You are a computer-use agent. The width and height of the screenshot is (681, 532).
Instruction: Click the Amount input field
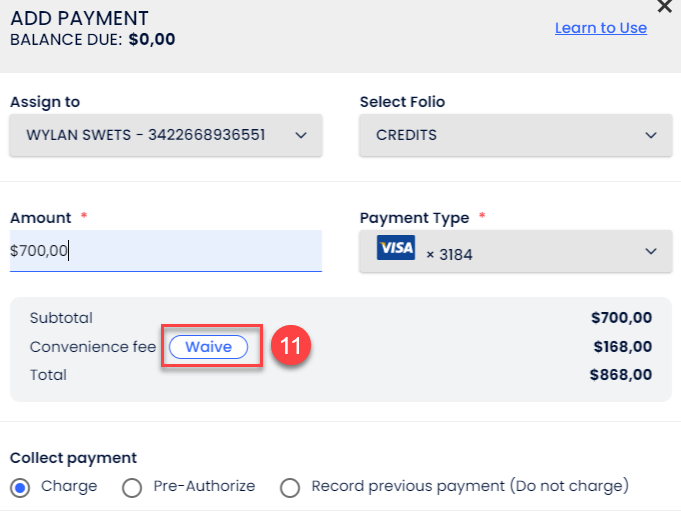(165, 251)
